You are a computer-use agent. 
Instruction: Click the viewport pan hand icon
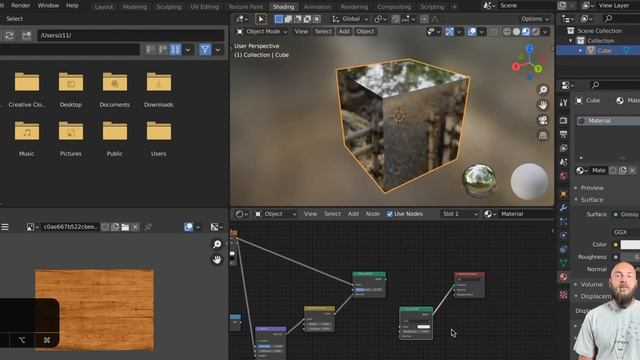pos(543,105)
